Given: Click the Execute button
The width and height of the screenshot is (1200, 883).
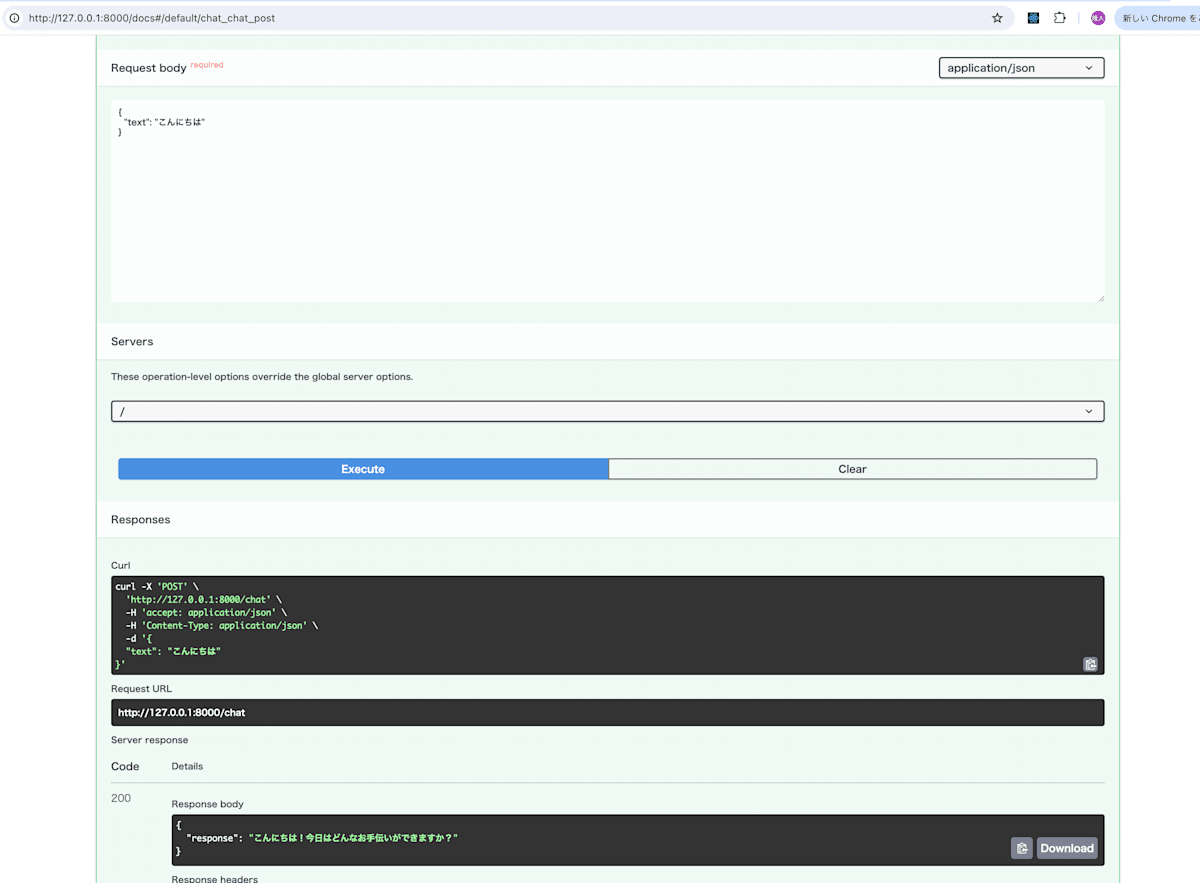Looking at the screenshot, I should [x=363, y=469].
